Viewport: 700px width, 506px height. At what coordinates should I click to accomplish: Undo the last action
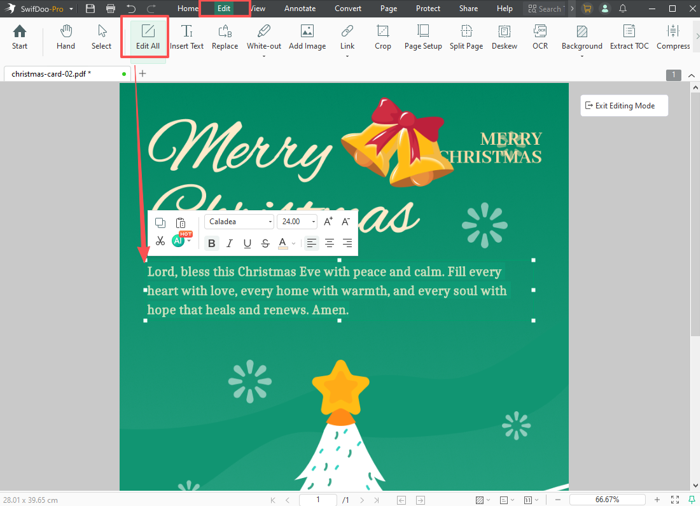(x=131, y=8)
